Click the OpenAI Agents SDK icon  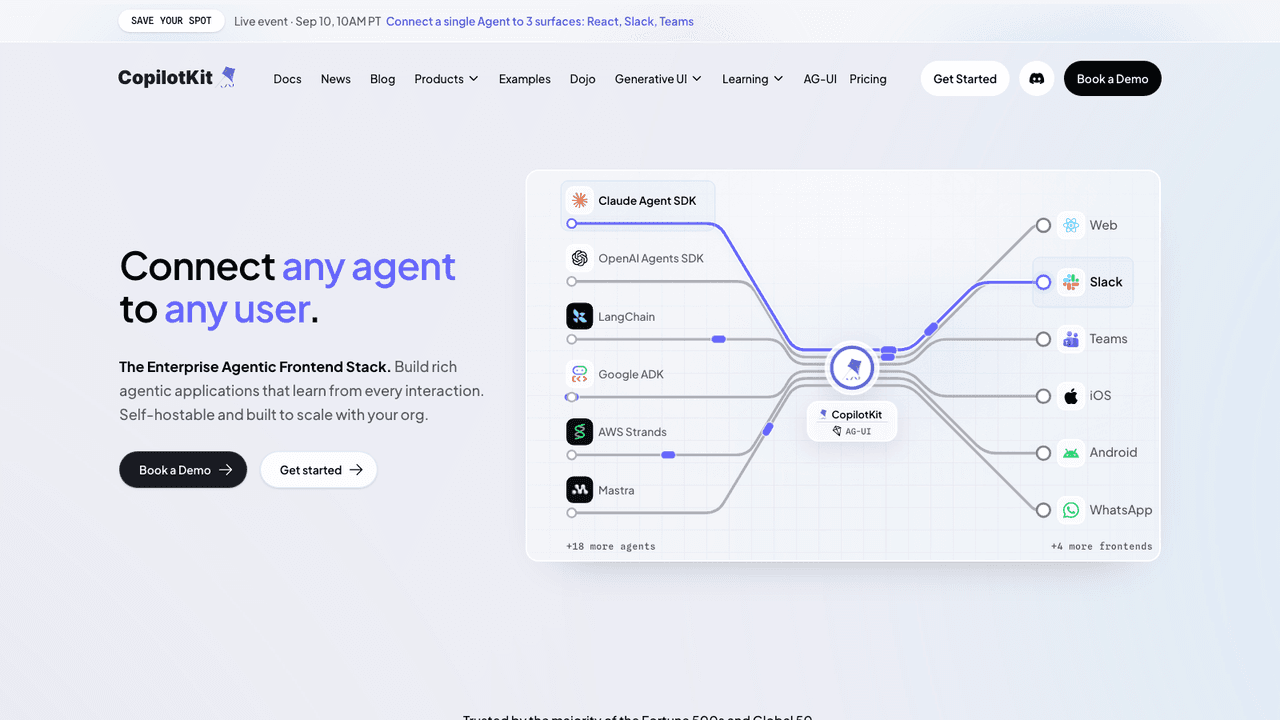(579, 258)
